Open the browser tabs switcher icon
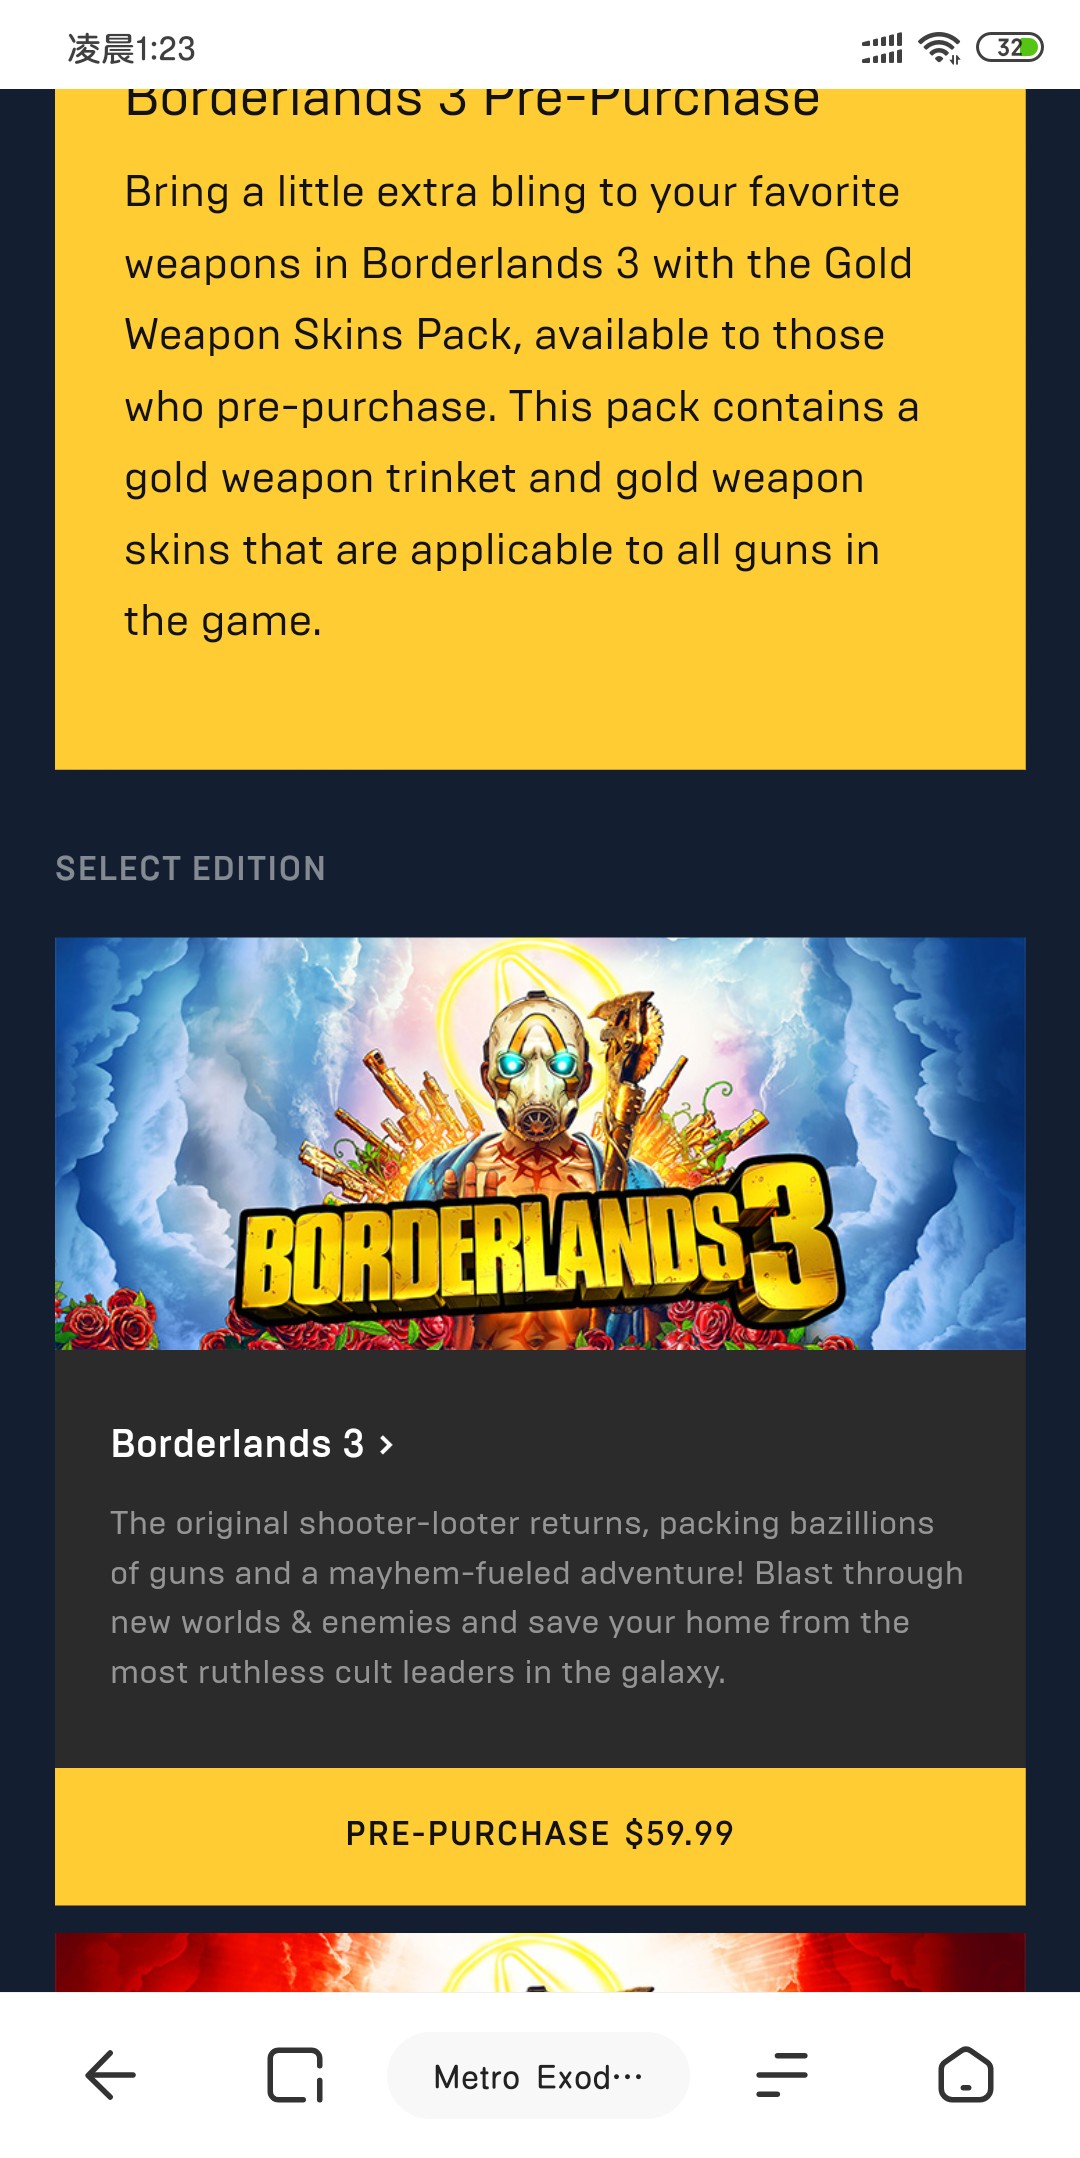Screen dimensions: 1080x2158 click(x=295, y=2075)
